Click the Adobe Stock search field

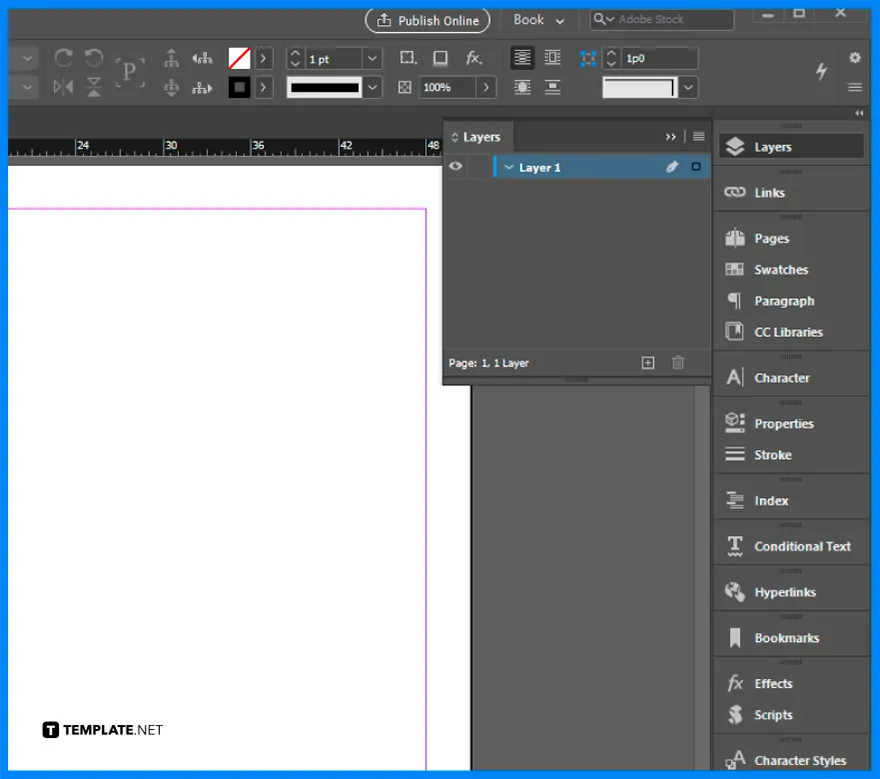tap(660, 18)
